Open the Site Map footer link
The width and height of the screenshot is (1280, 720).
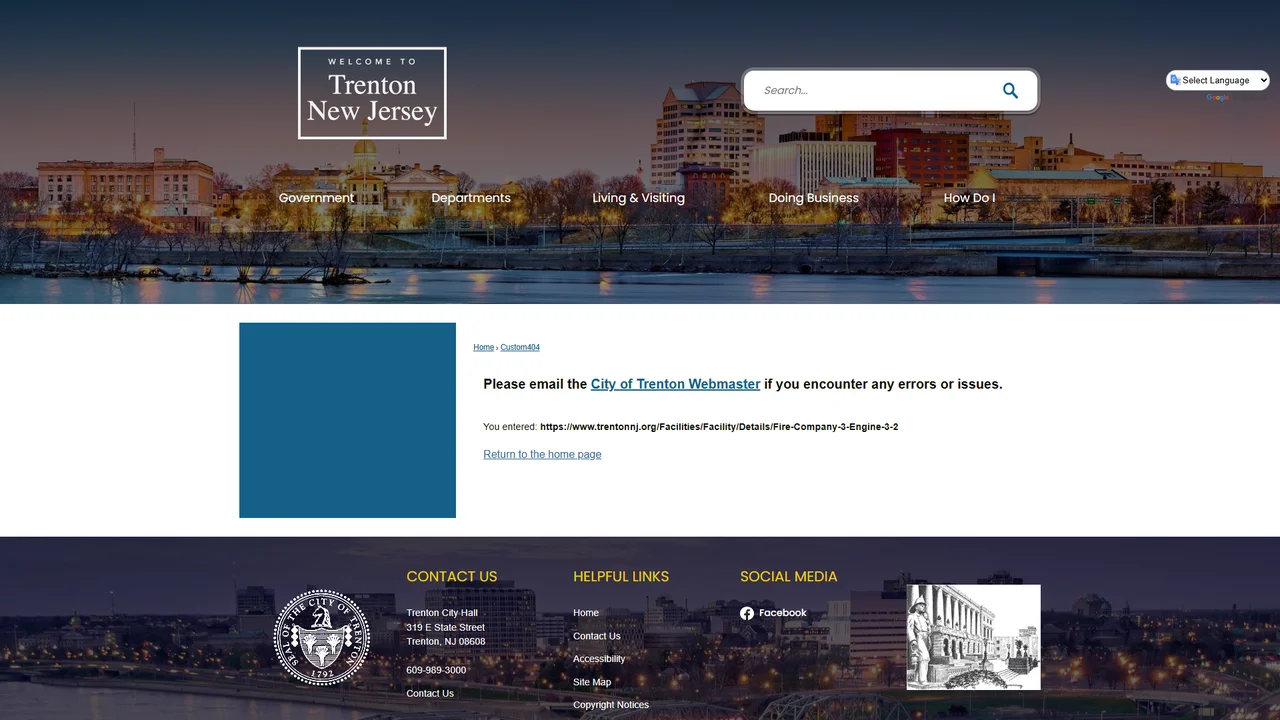[592, 682]
